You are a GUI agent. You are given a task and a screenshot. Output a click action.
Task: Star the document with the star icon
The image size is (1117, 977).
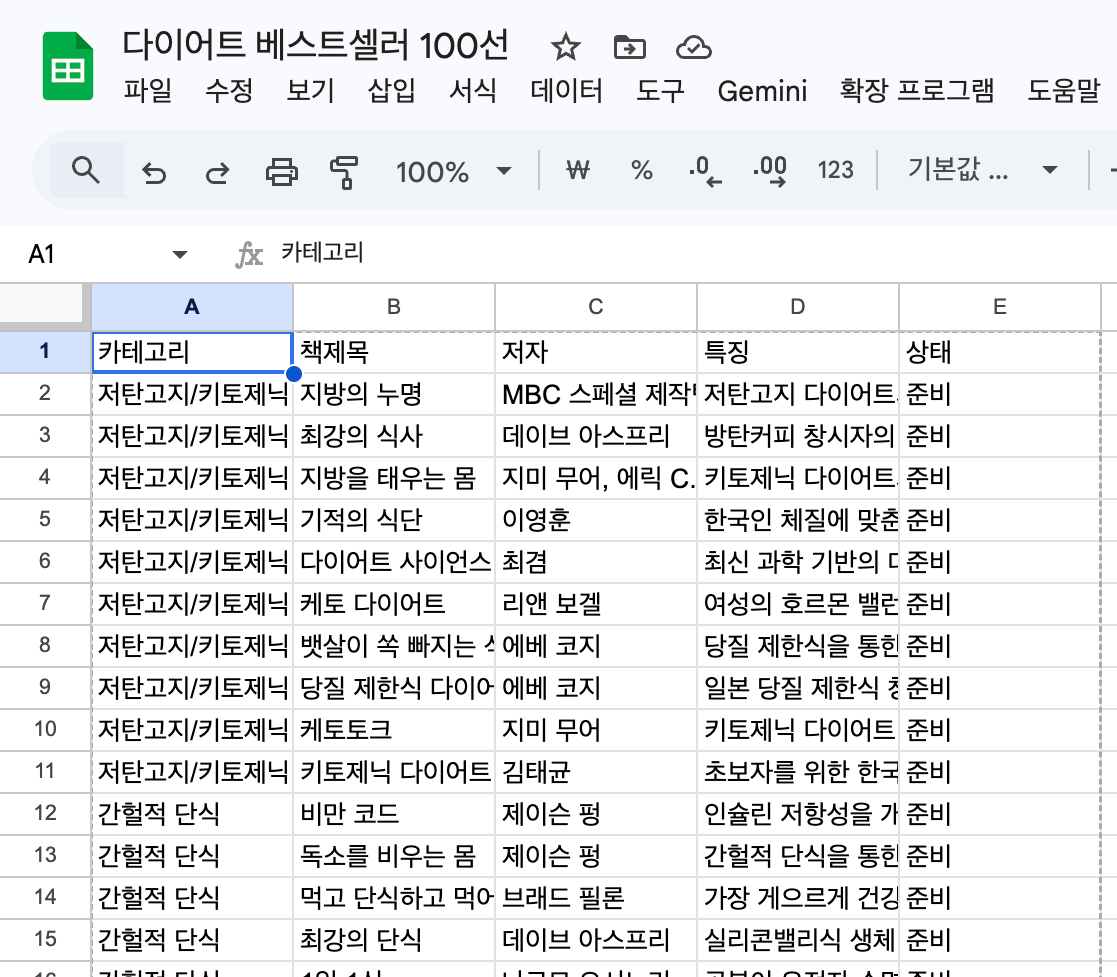566,47
